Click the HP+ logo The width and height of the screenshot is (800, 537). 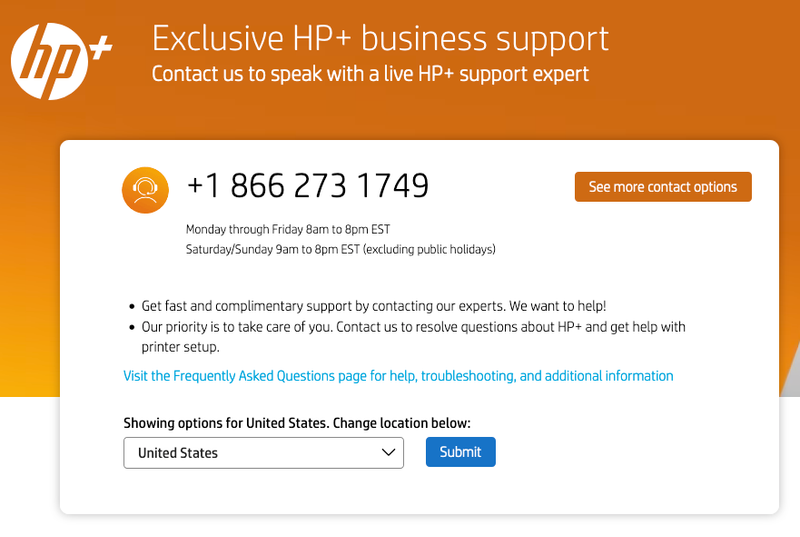(61, 61)
